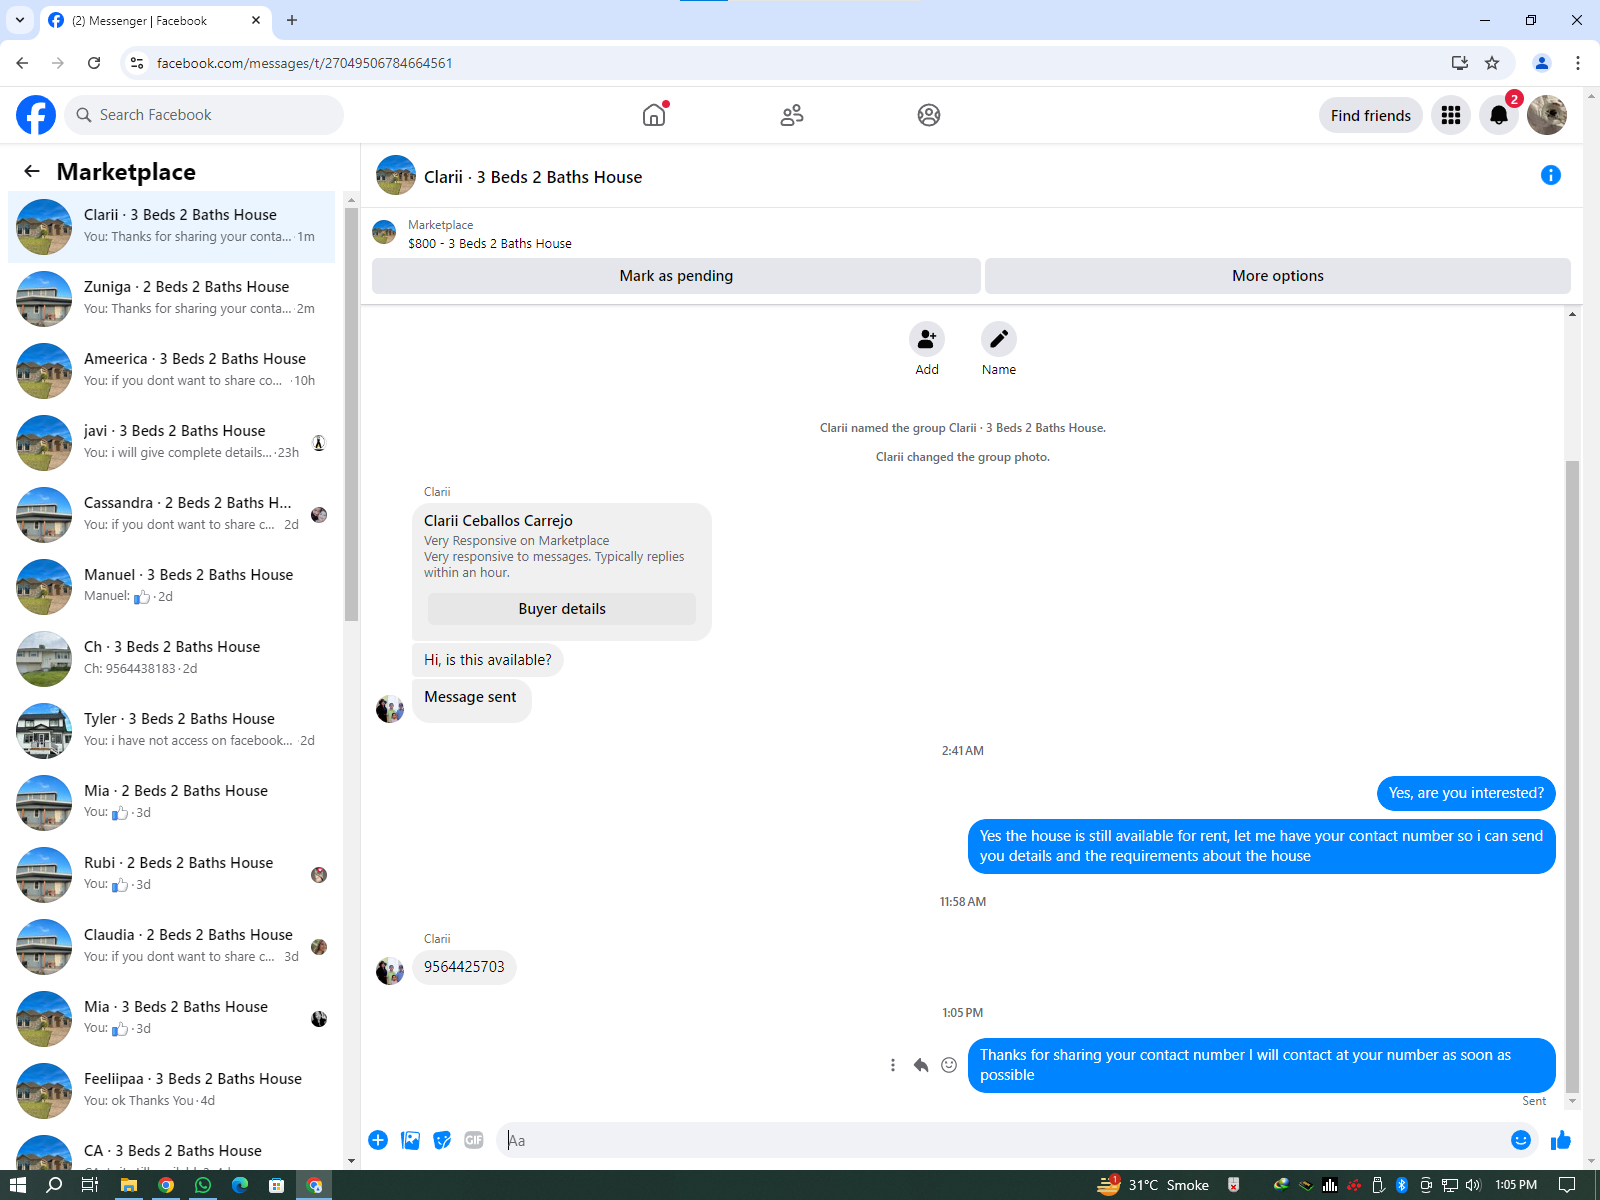1600x1200 pixels.
Task: Open Windows notification center
Action: tap(1567, 1185)
